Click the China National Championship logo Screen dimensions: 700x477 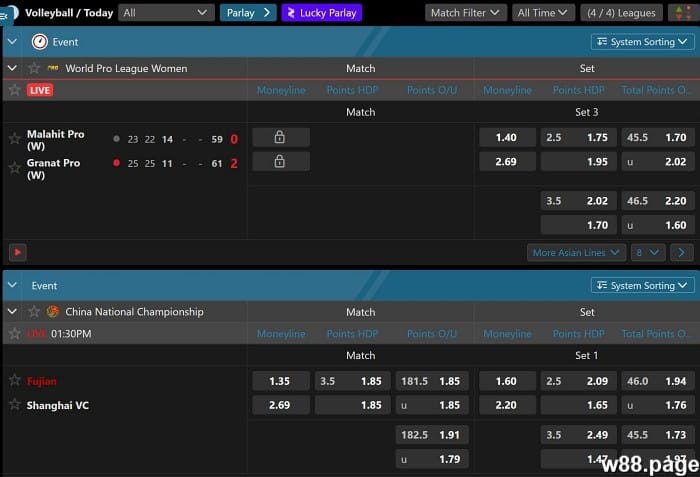coord(53,311)
